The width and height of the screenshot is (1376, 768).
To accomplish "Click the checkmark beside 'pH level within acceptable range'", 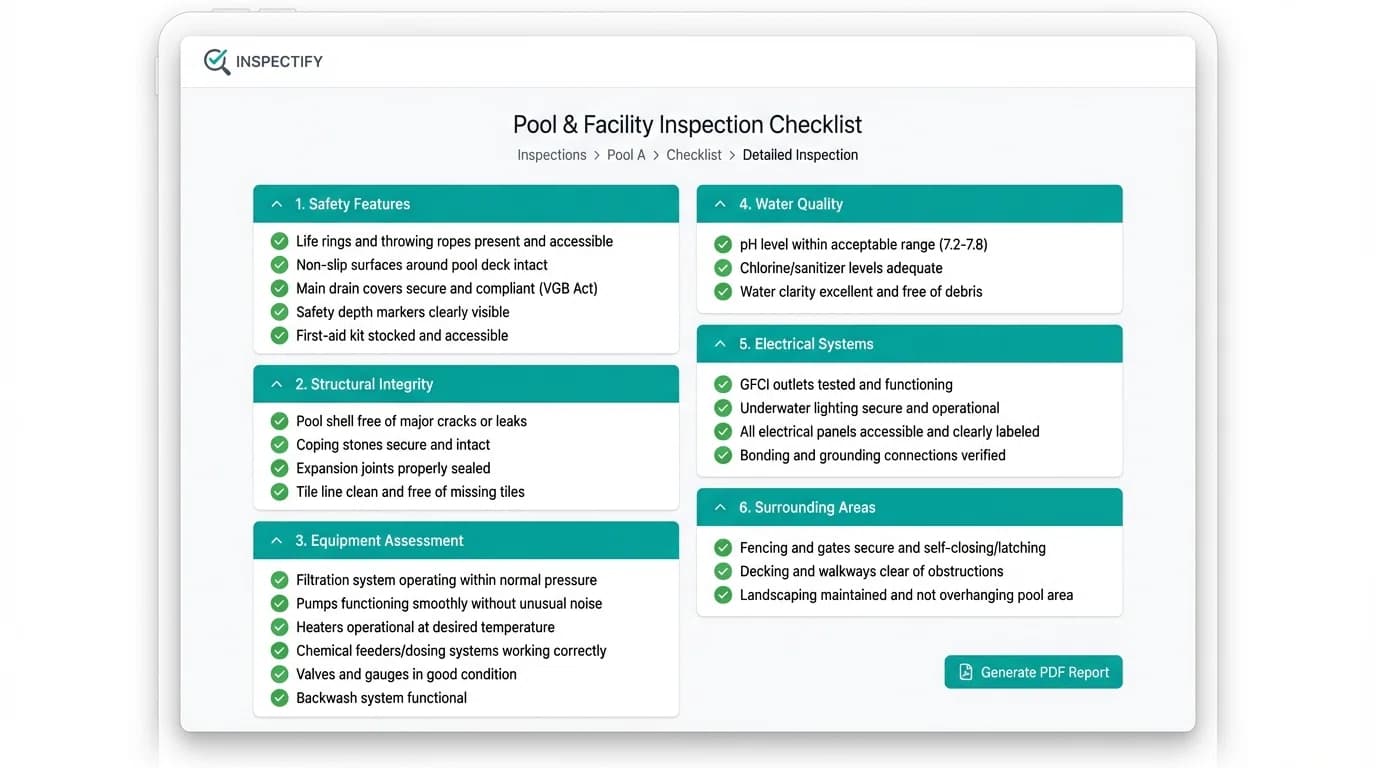I will click(723, 244).
